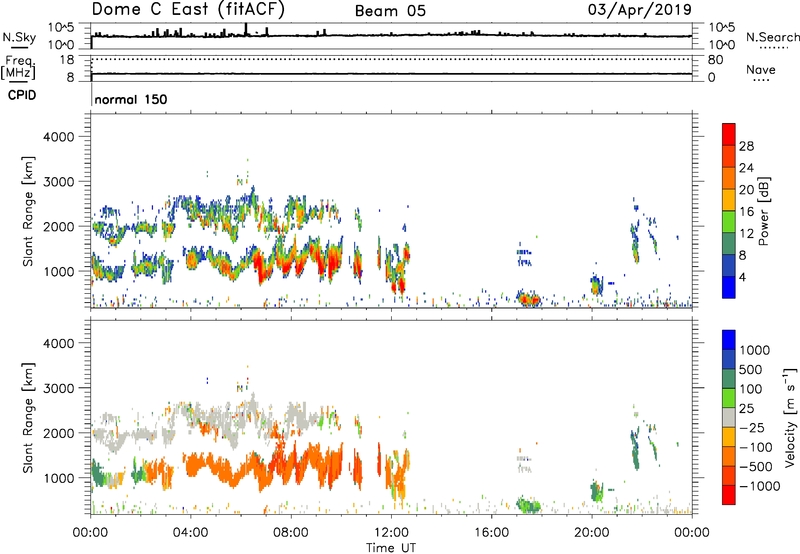Click the '12' label on the Power colorbar
This screenshot has width=800, height=554.
pos(746,233)
